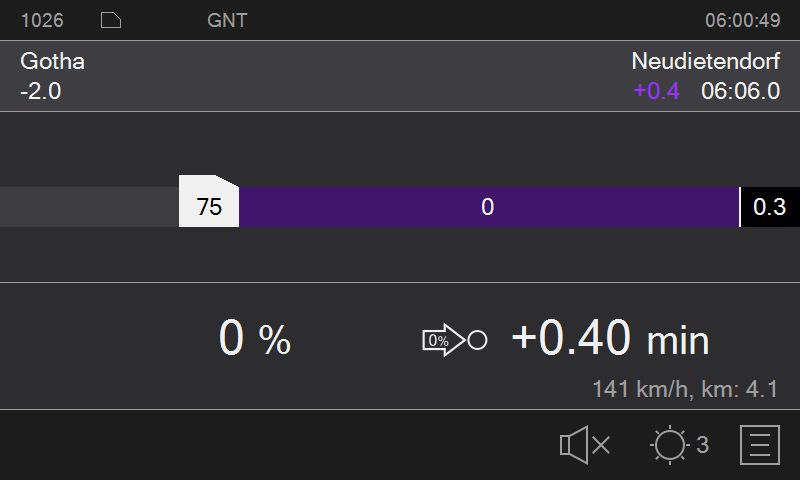Adjust brightness with the sun icon
The height and width of the screenshot is (480, 800).
click(669, 445)
